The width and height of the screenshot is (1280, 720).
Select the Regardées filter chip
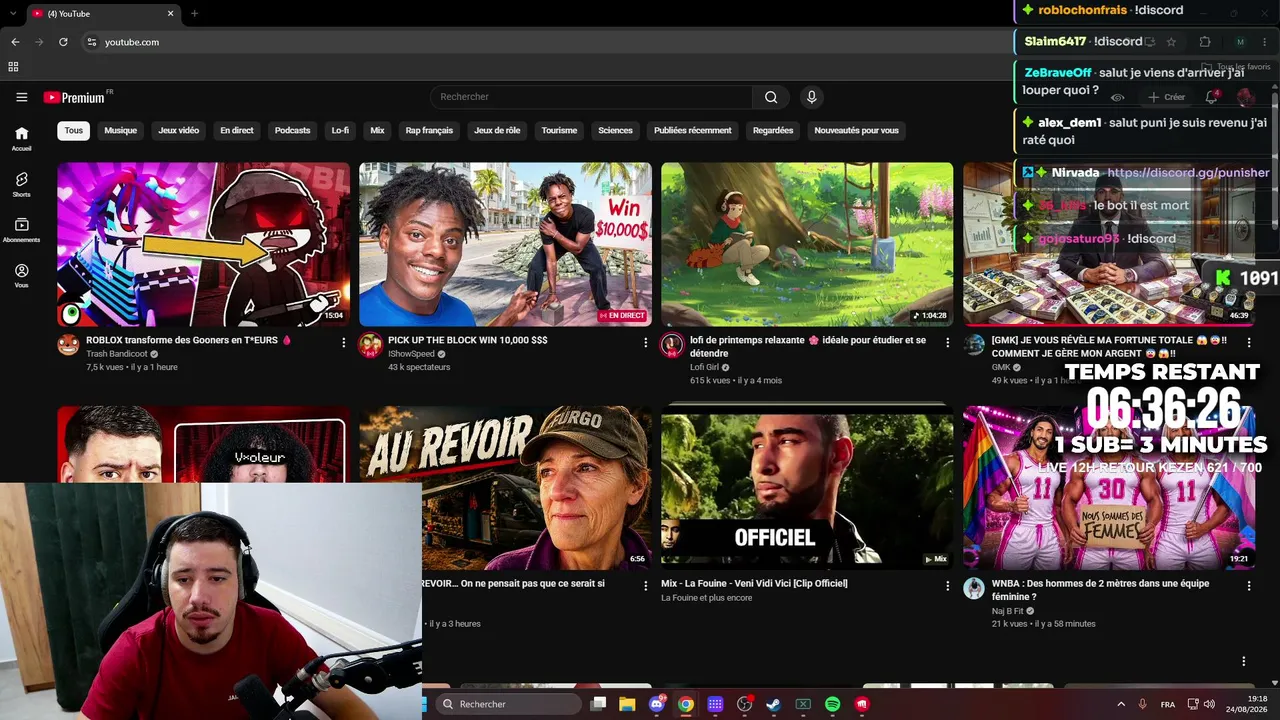coord(773,130)
